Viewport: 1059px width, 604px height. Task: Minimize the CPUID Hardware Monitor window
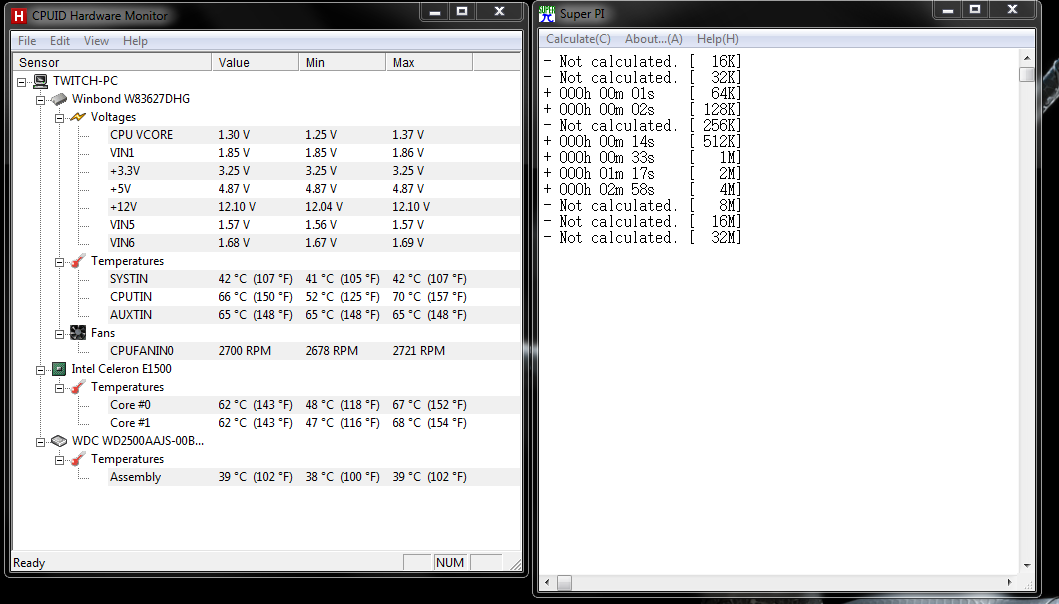pos(436,11)
